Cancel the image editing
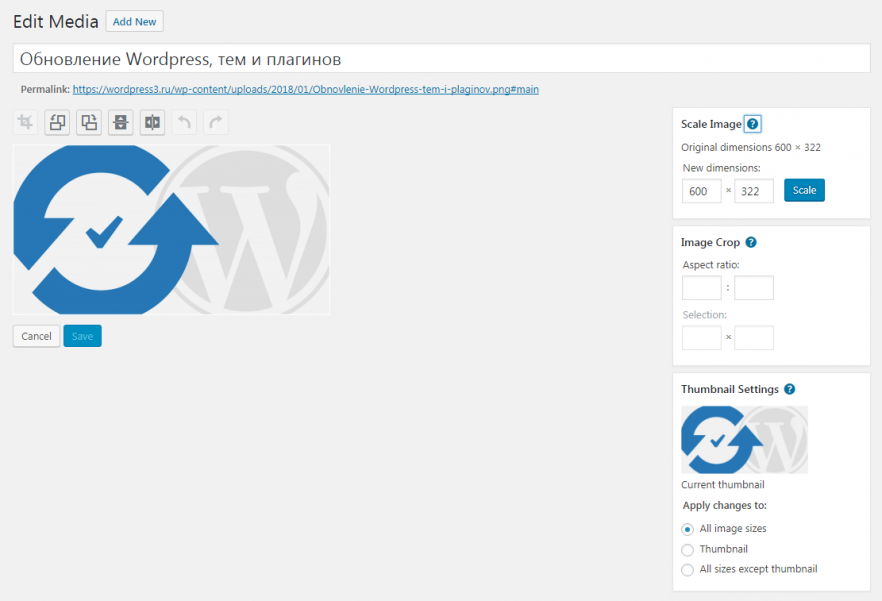 tap(36, 336)
